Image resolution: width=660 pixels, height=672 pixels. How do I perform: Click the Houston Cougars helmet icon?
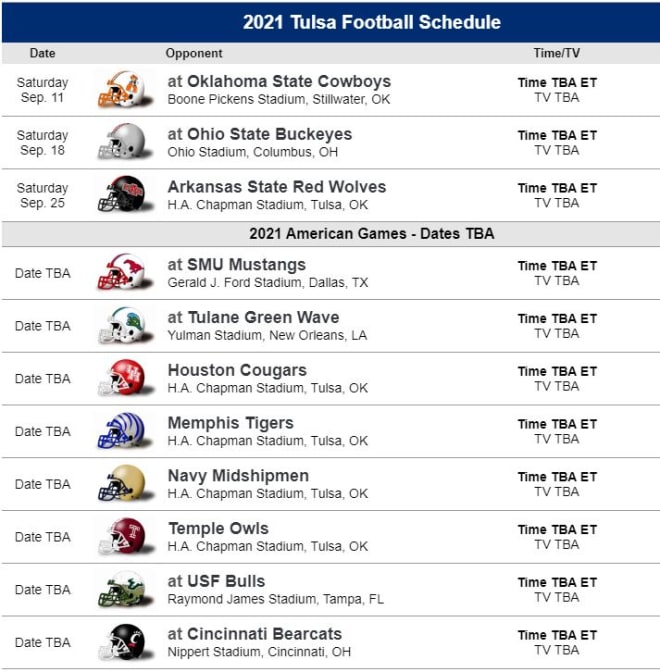[x=125, y=378]
